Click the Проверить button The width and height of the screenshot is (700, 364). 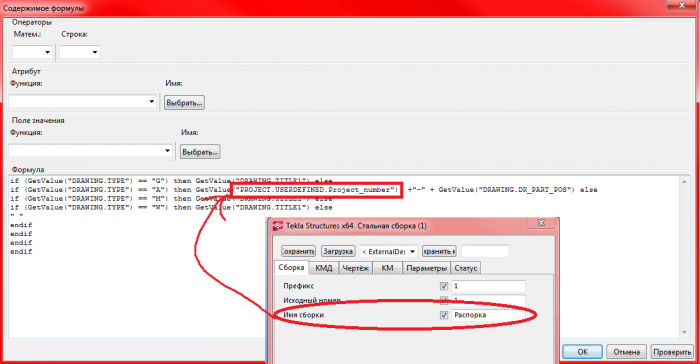[x=672, y=352]
